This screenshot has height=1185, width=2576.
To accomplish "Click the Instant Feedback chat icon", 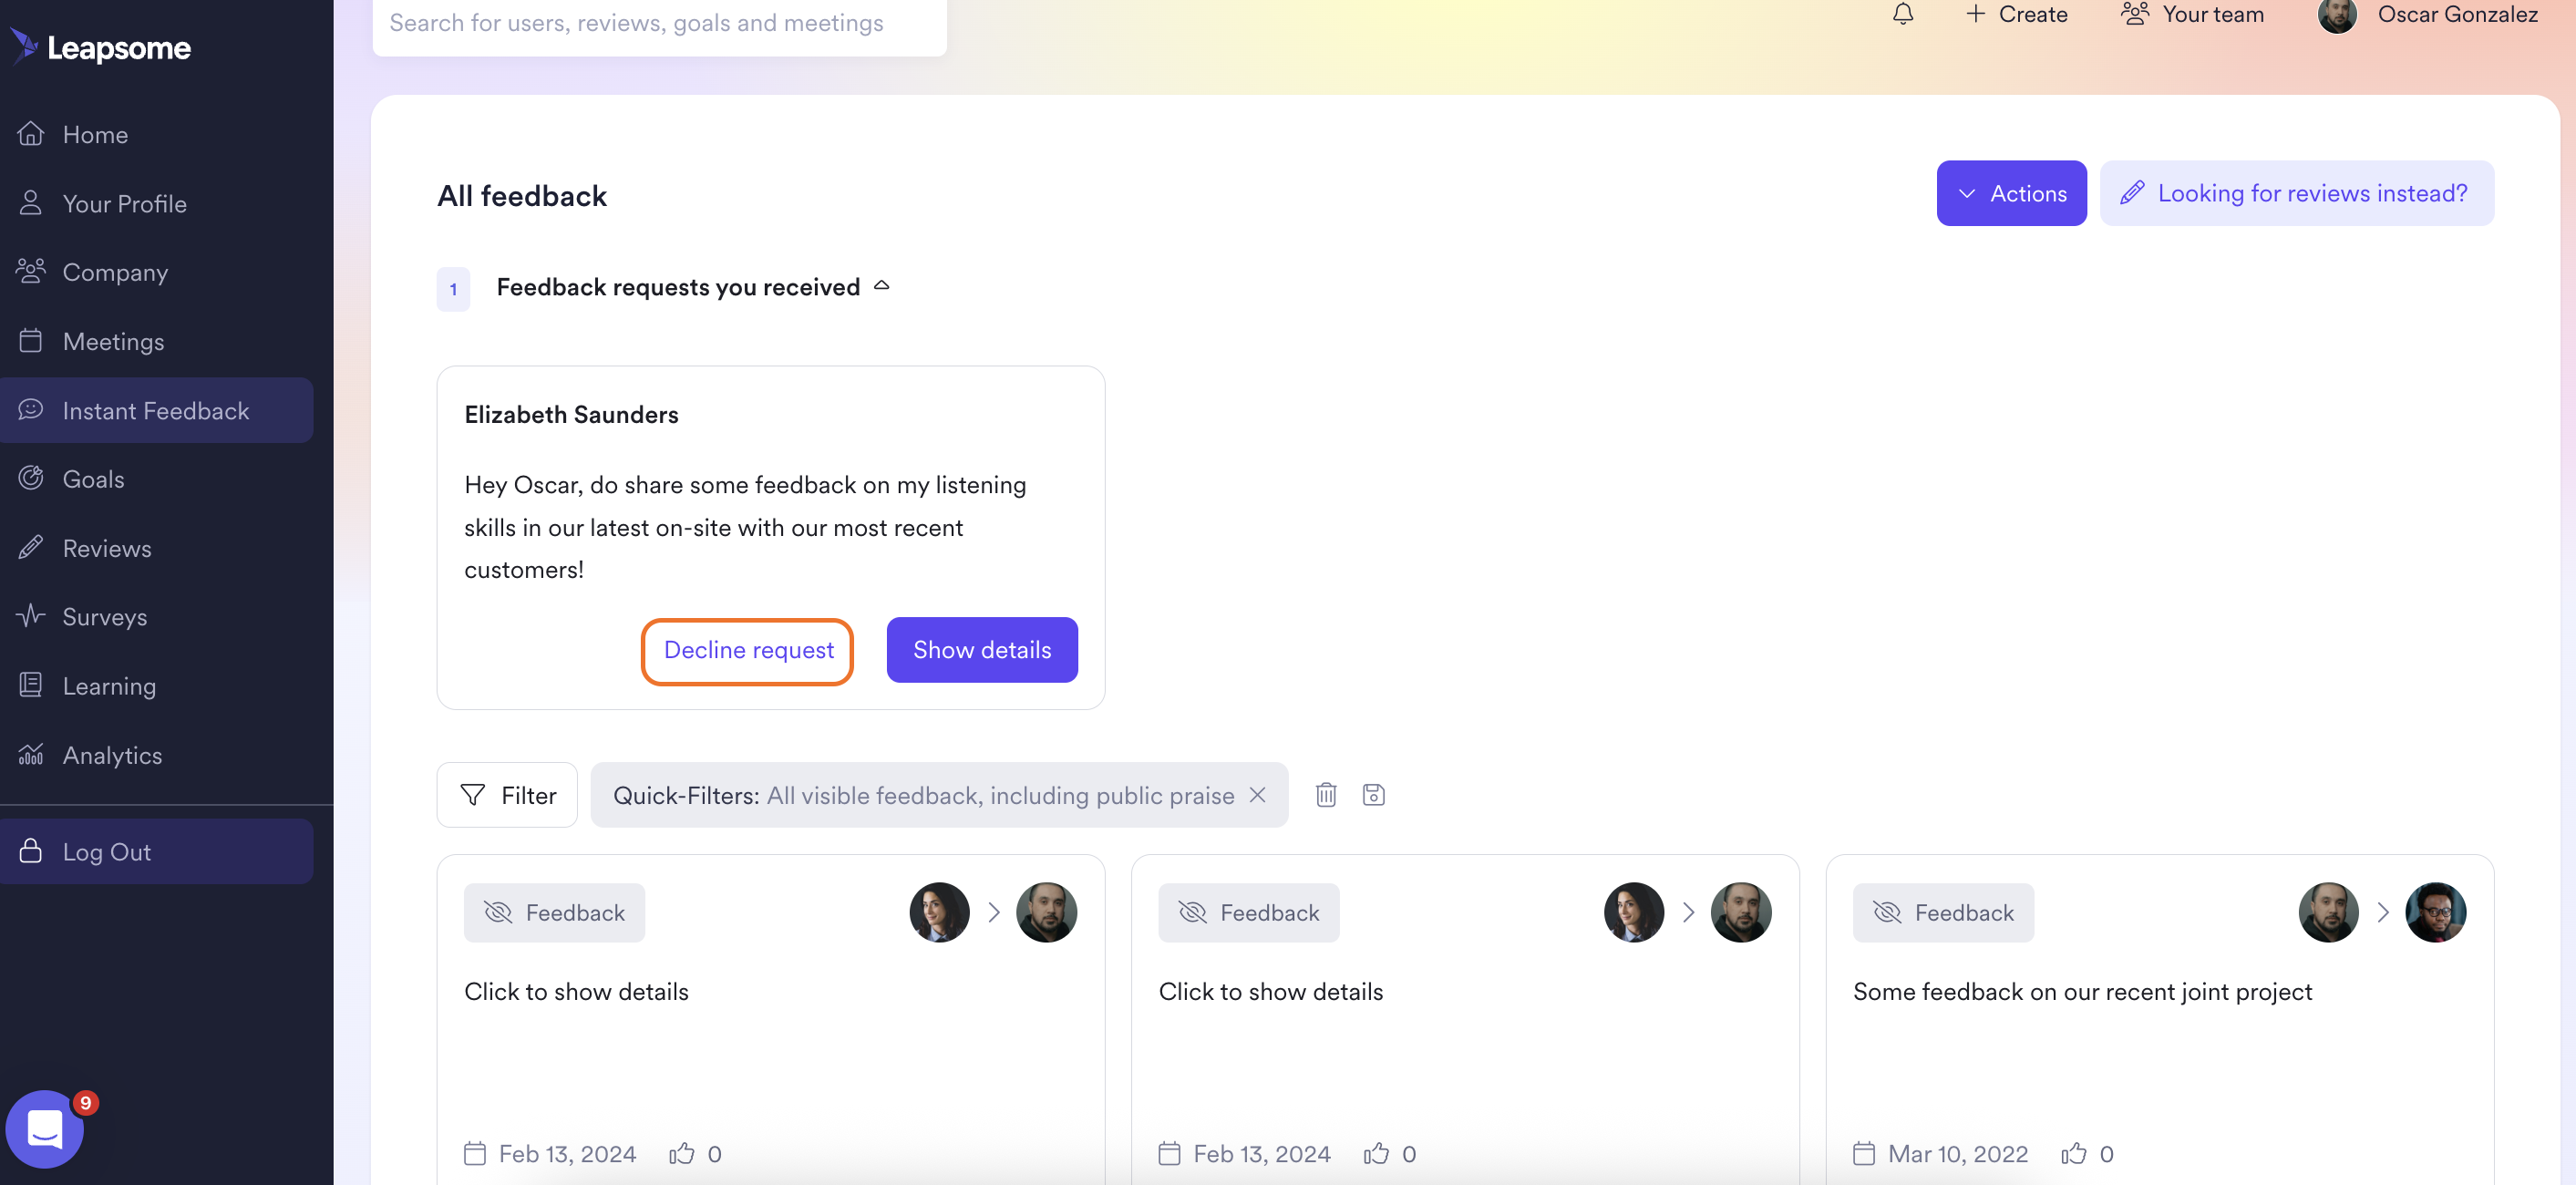I will point(31,409).
